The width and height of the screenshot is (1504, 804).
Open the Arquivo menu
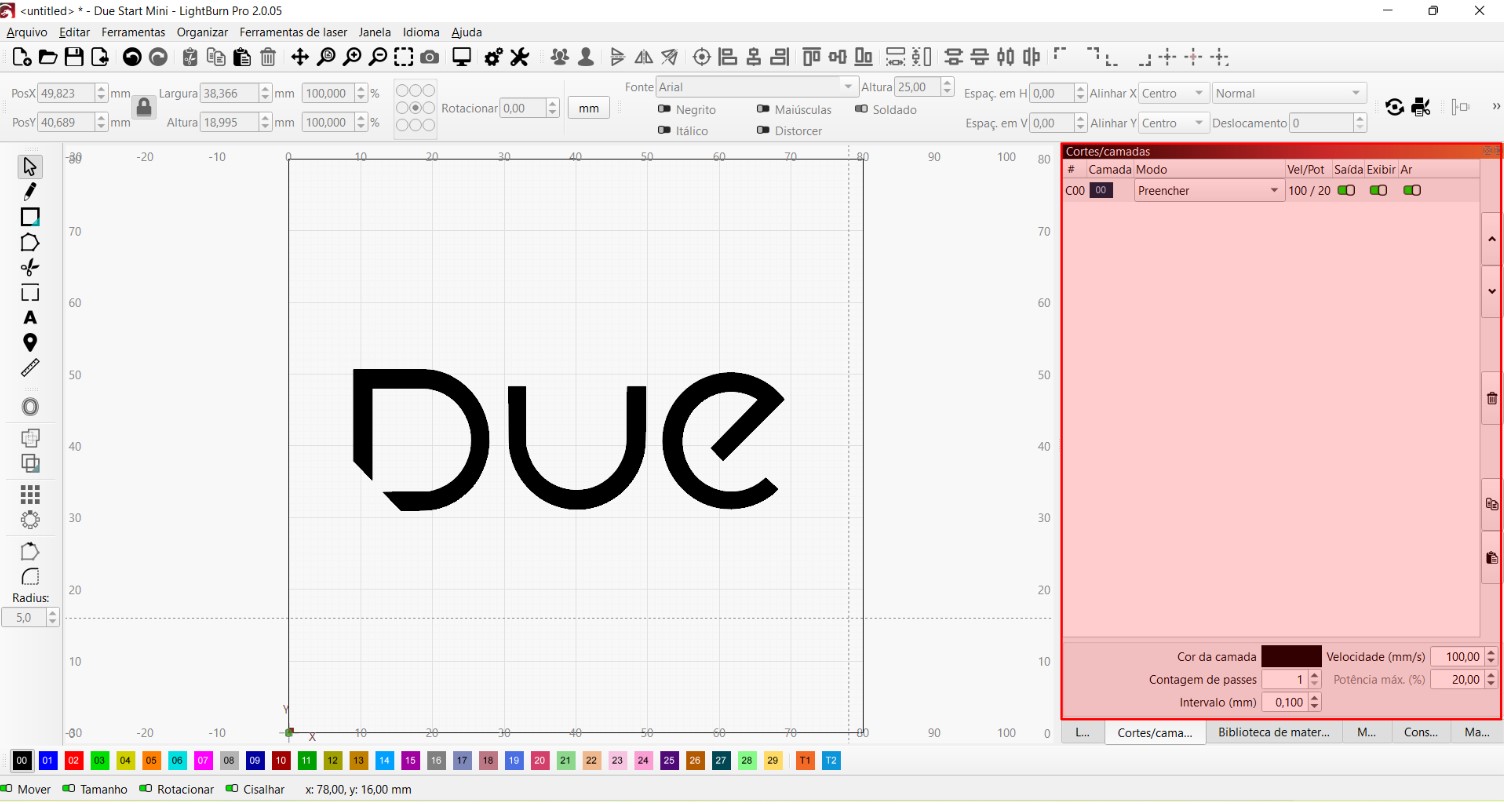pos(27,32)
